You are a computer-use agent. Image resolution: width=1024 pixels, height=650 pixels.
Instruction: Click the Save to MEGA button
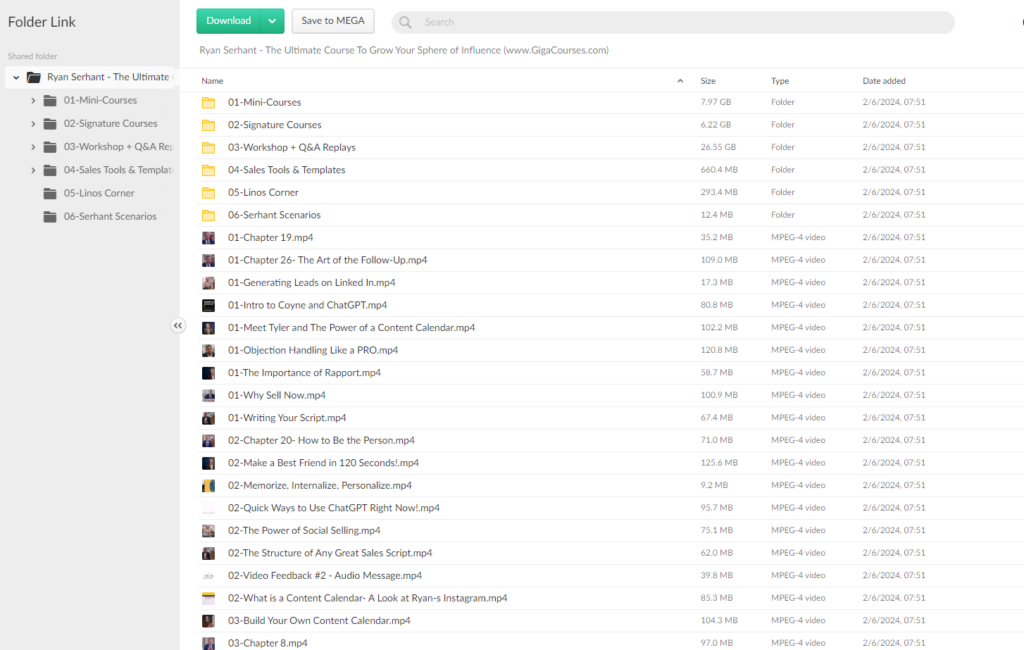[x=333, y=21]
